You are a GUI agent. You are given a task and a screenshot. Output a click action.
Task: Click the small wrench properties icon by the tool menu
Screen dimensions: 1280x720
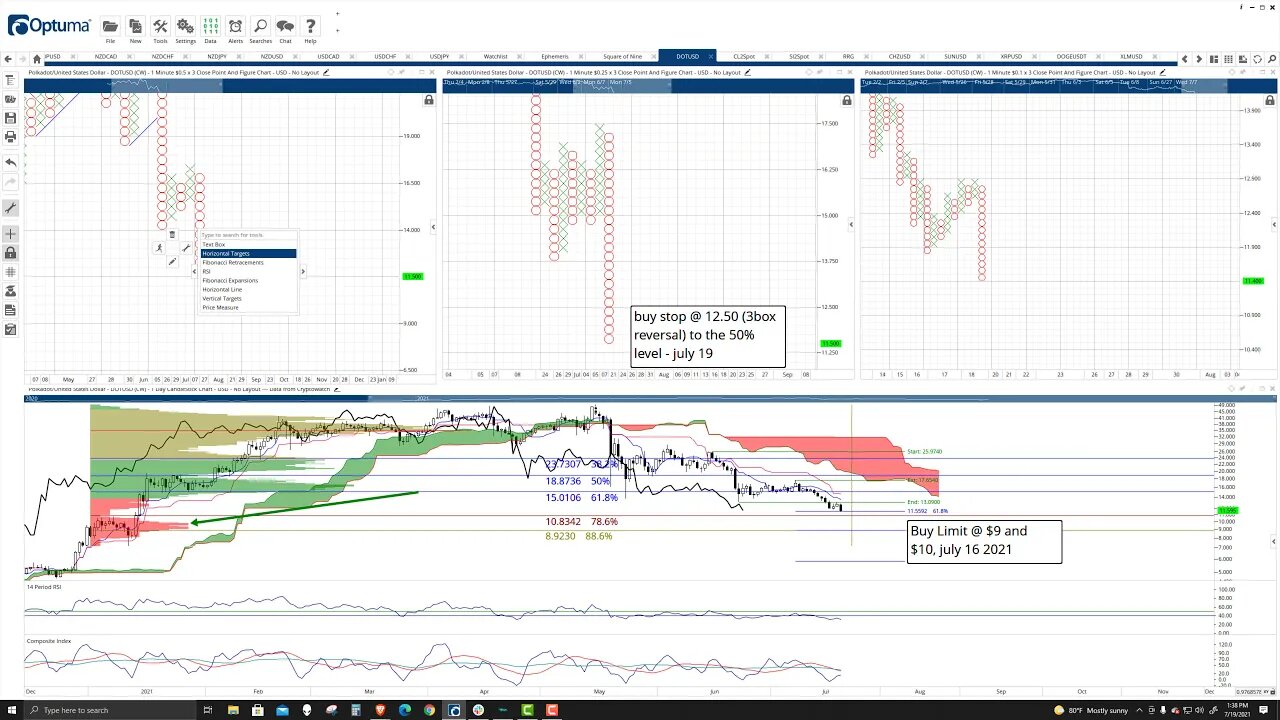[186, 248]
